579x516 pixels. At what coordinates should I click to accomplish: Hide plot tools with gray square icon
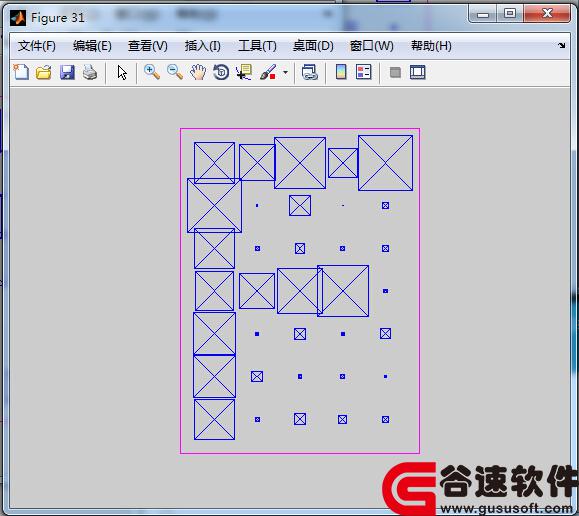click(395, 72)
